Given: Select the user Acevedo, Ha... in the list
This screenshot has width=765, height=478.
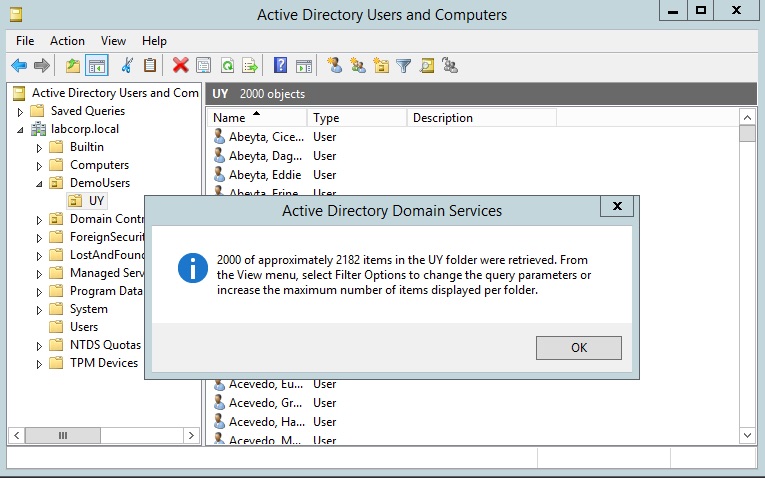Looking at the screenshot, I should coord(267,421).
